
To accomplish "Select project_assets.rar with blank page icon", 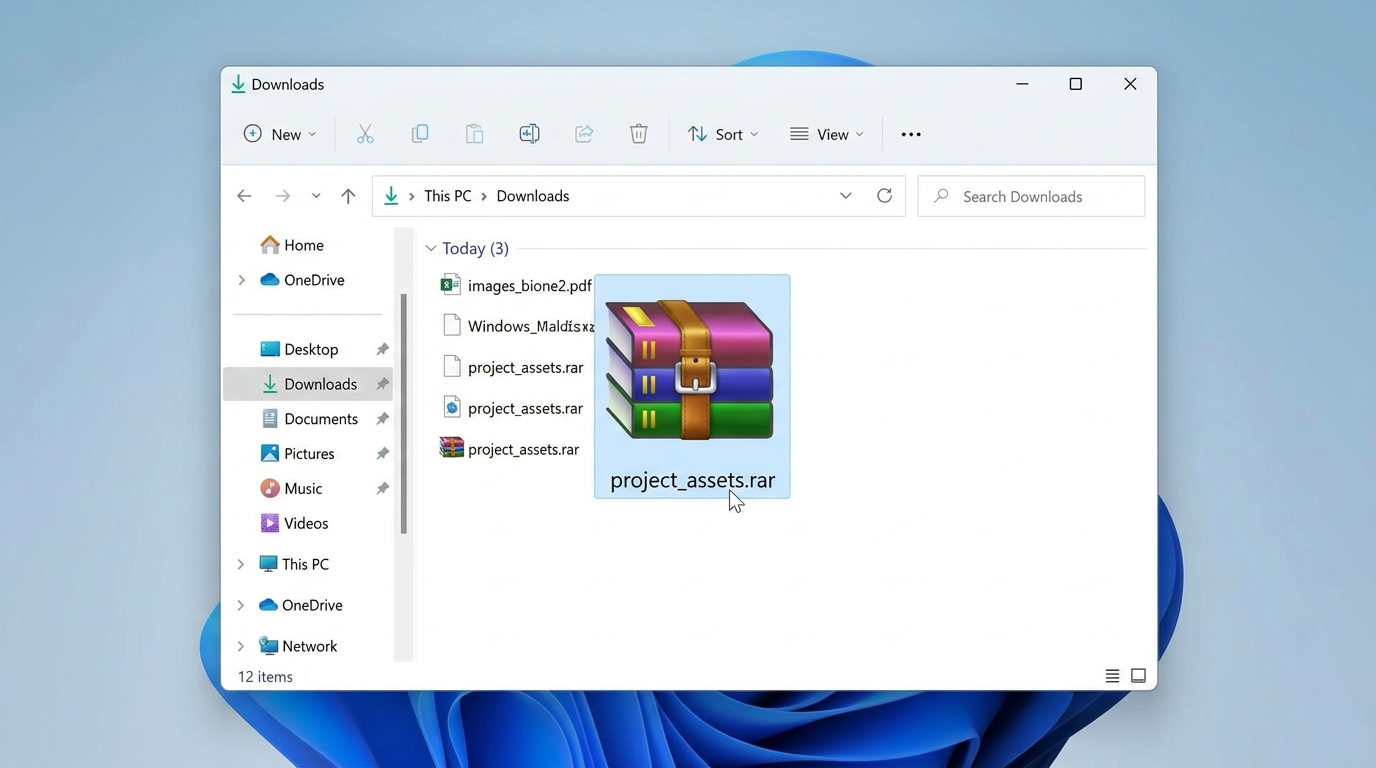I will point(512,367).
